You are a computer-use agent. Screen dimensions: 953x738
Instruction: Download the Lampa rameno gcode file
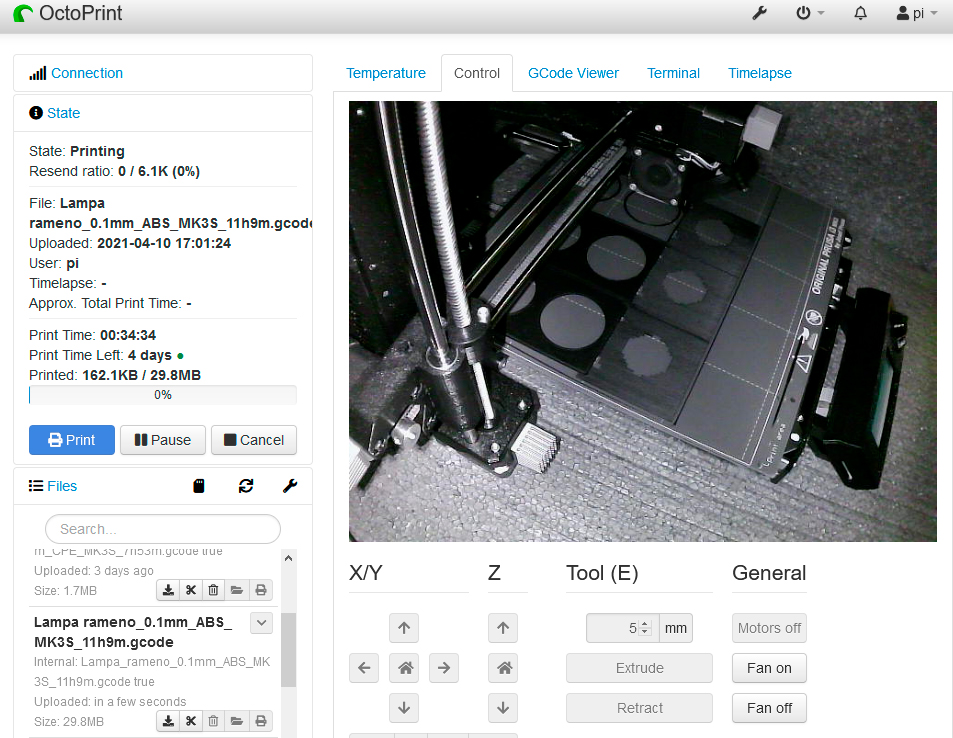[169, 721]
